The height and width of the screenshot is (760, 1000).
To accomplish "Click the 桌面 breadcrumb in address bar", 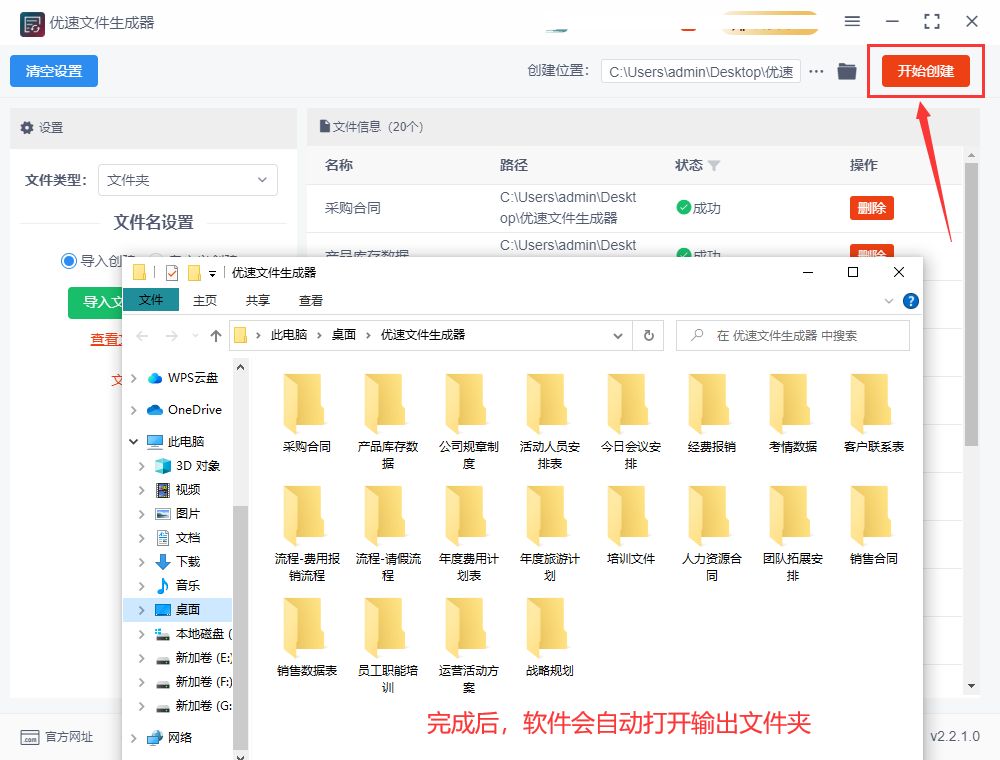I will point(344,335).
